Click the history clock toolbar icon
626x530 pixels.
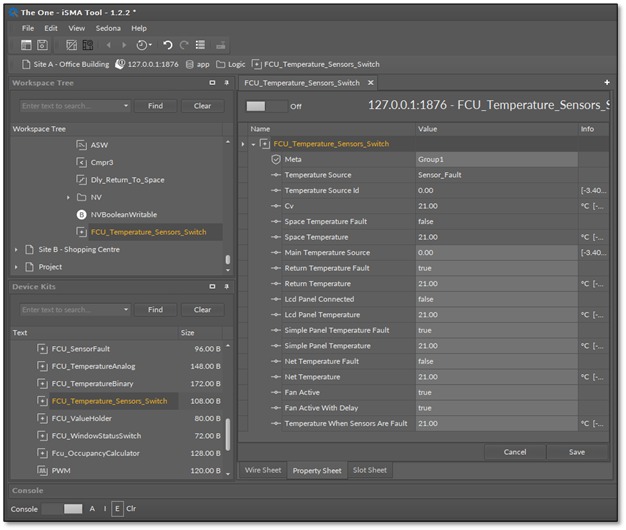[x=142, y=45]
